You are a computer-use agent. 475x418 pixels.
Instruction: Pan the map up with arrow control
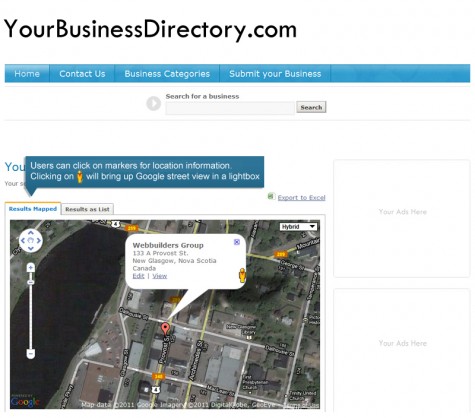[x=31, y=233]
